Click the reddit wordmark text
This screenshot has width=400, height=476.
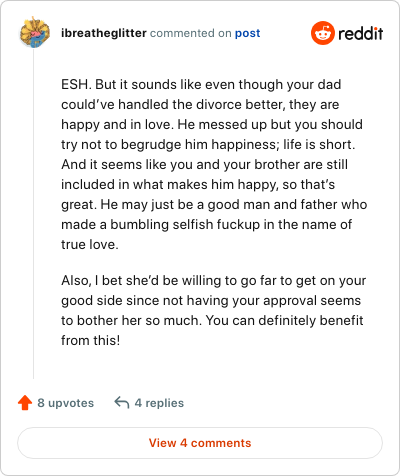[x=361, y=34]
